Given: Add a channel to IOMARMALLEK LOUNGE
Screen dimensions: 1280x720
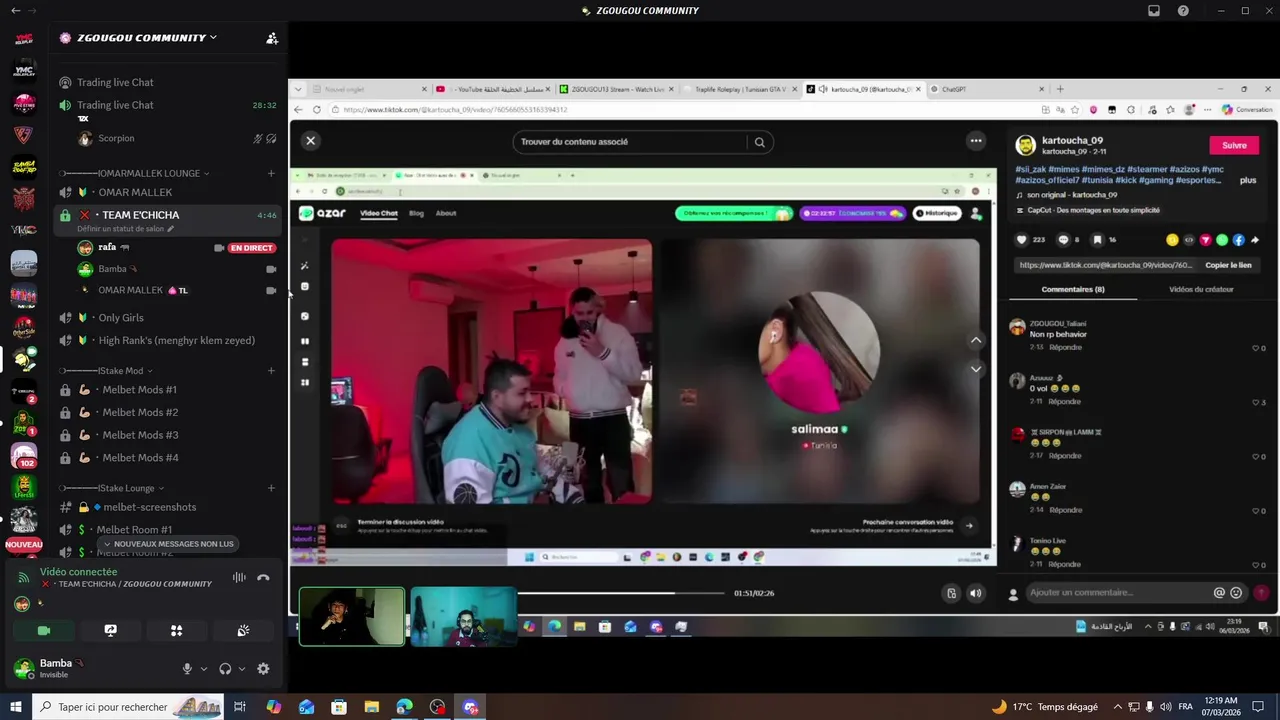Looking at the screenshot, I should pos(271,173).
